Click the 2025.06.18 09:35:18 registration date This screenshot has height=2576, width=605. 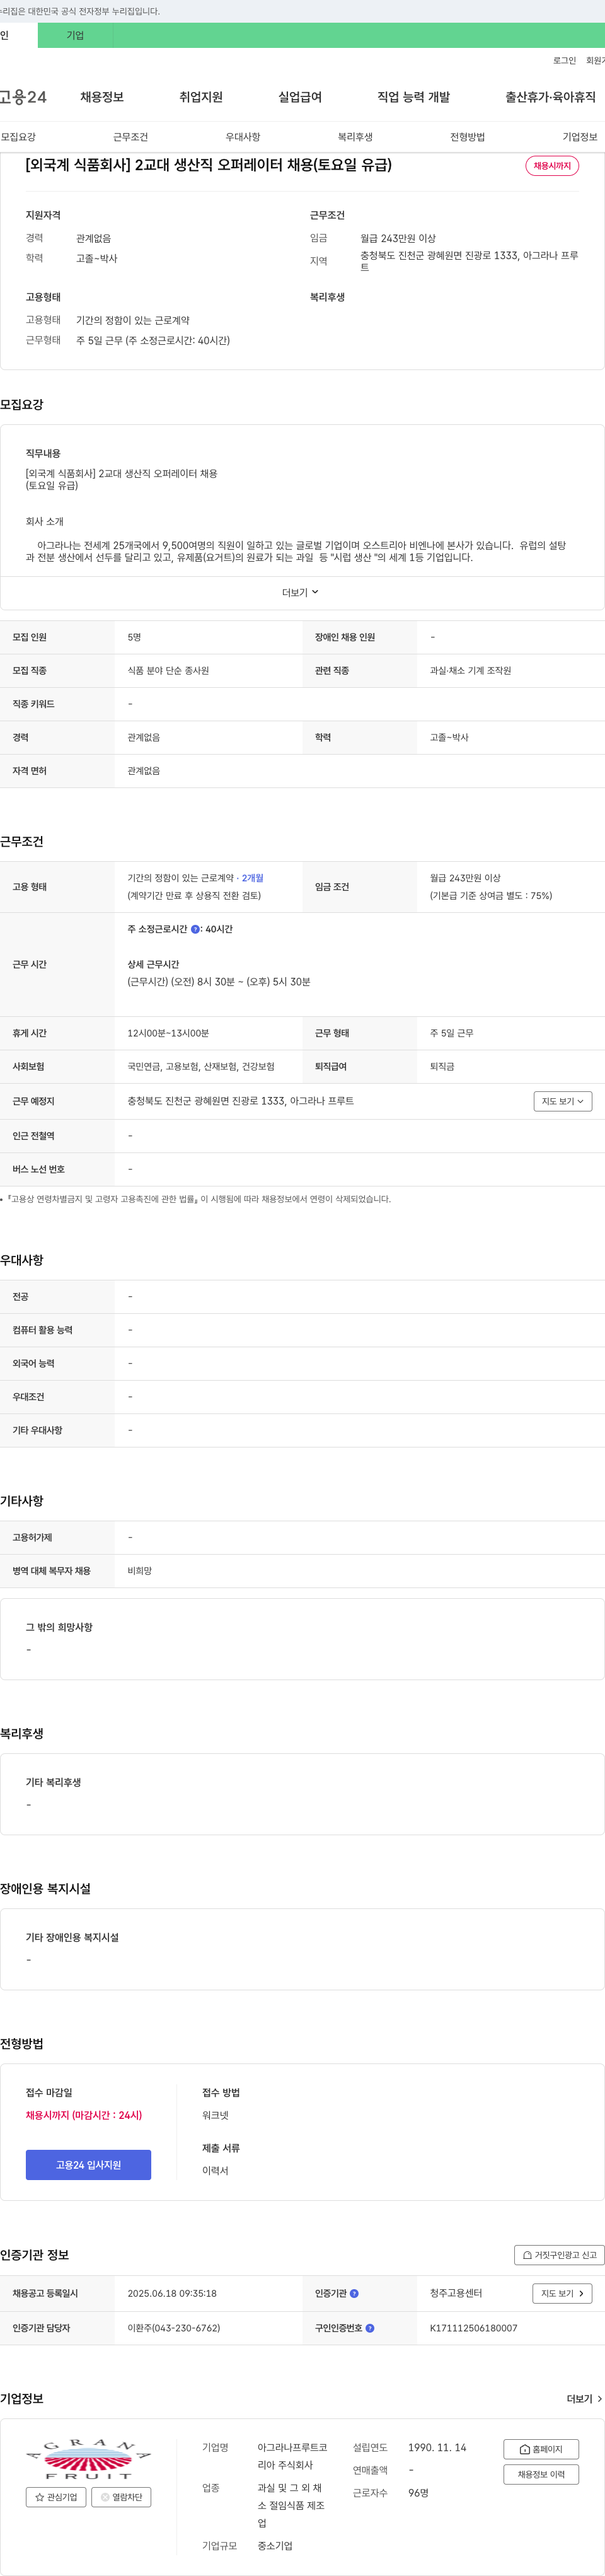(x=172, y=2294)
